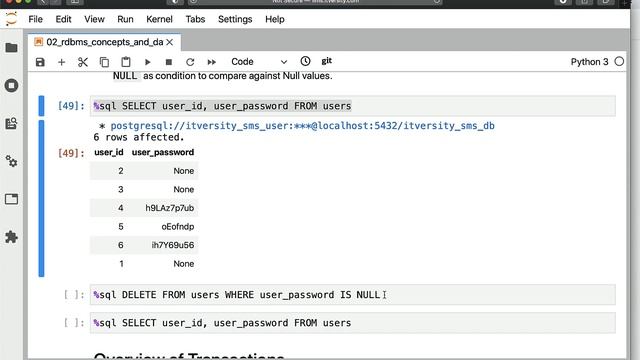640x360 pixels.
Task: Click the oEofndp password cell
Action: (178, 227)
